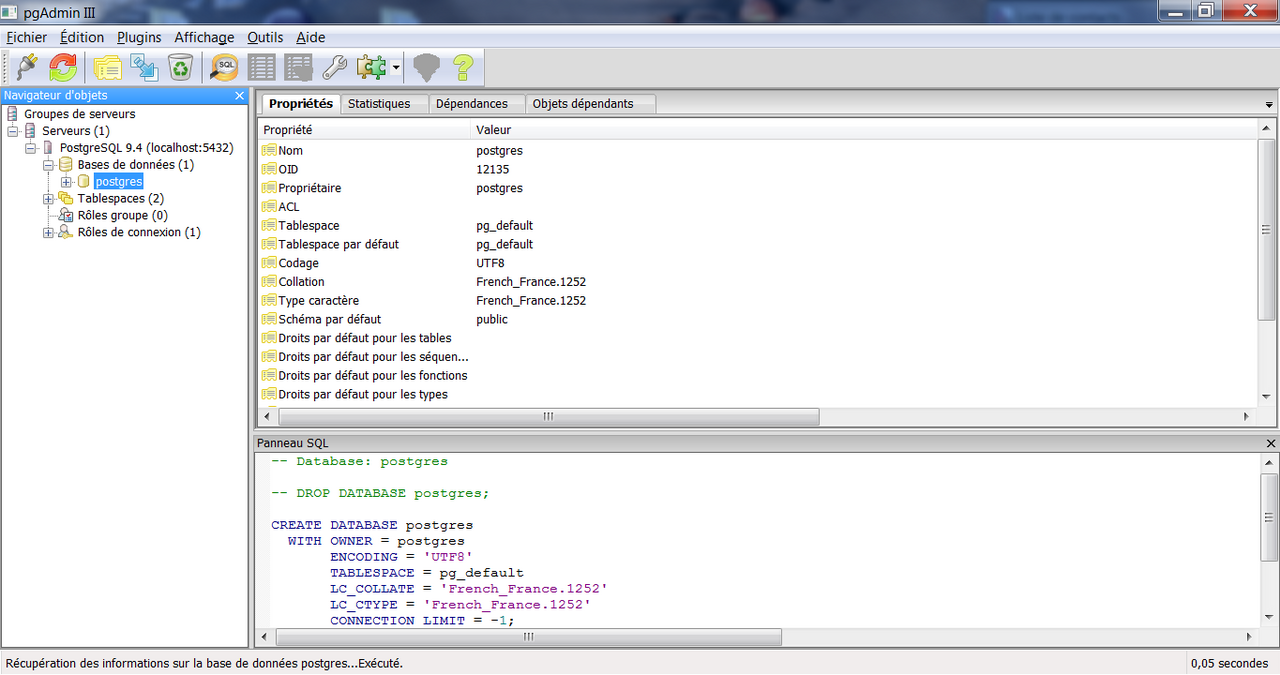Select the Tablespace par défaut row
This screenshot has width=1280, height=675.
(x=758, y=244)
